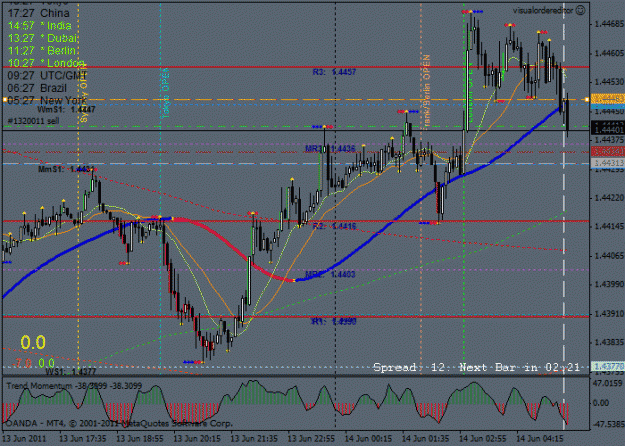The image size is (625, 446).
Task: Click -47.5385 on the indicator scale
Action: coord(608,424)
